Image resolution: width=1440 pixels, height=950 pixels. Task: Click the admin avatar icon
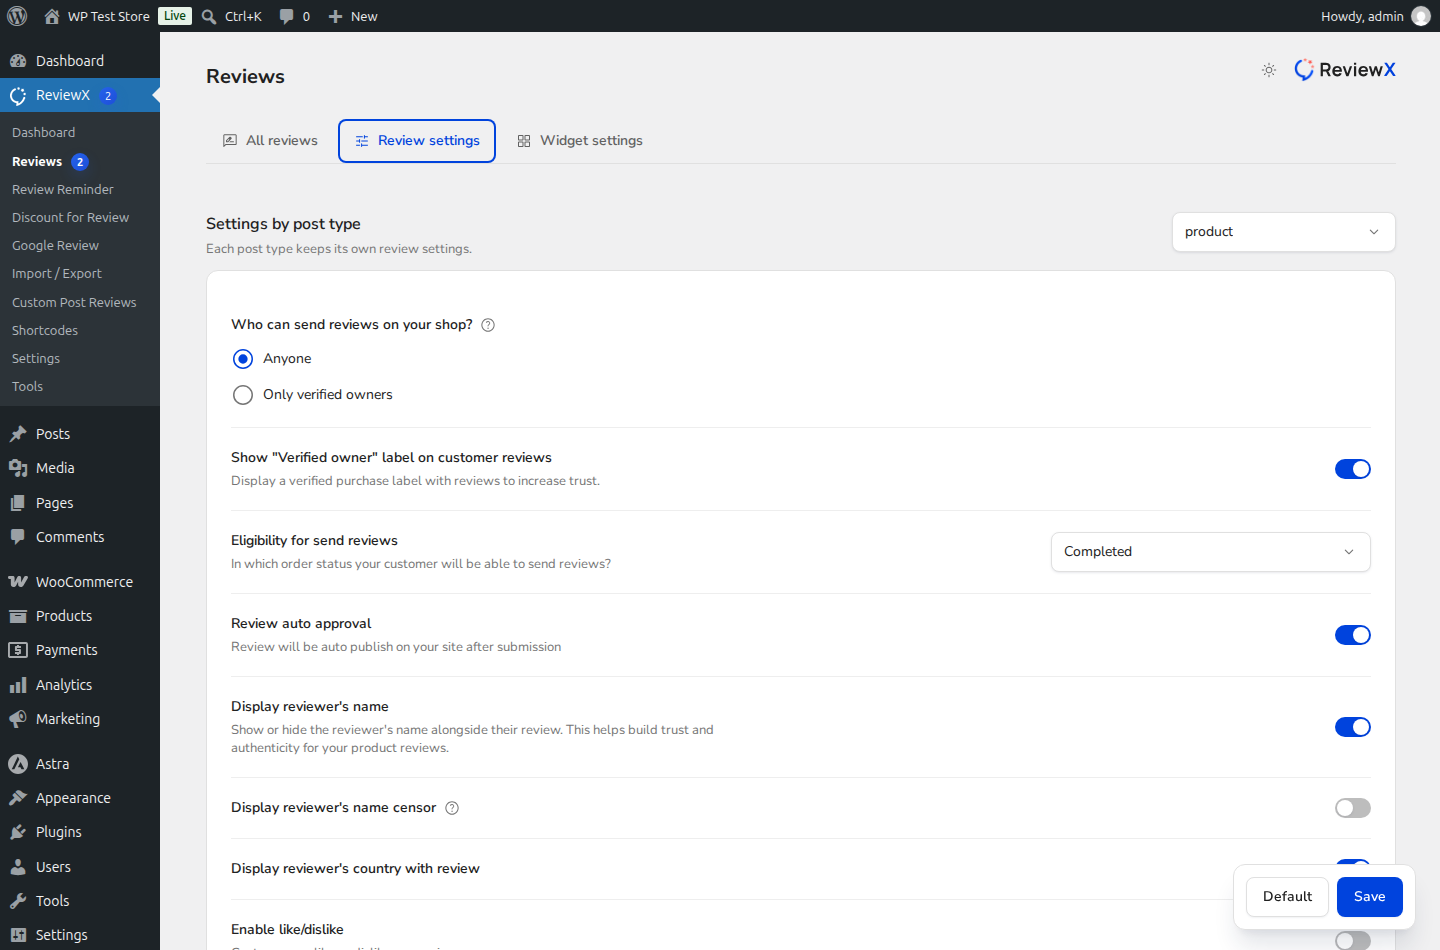pos(1420,16)
